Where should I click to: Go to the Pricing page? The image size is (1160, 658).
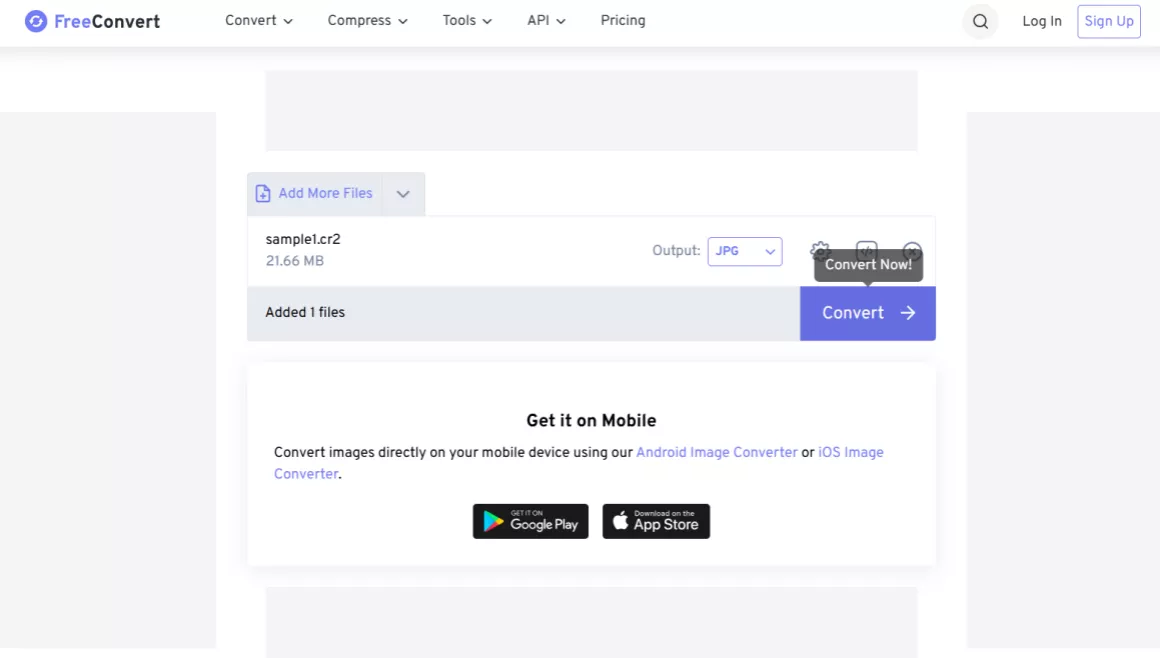[623, 20]
